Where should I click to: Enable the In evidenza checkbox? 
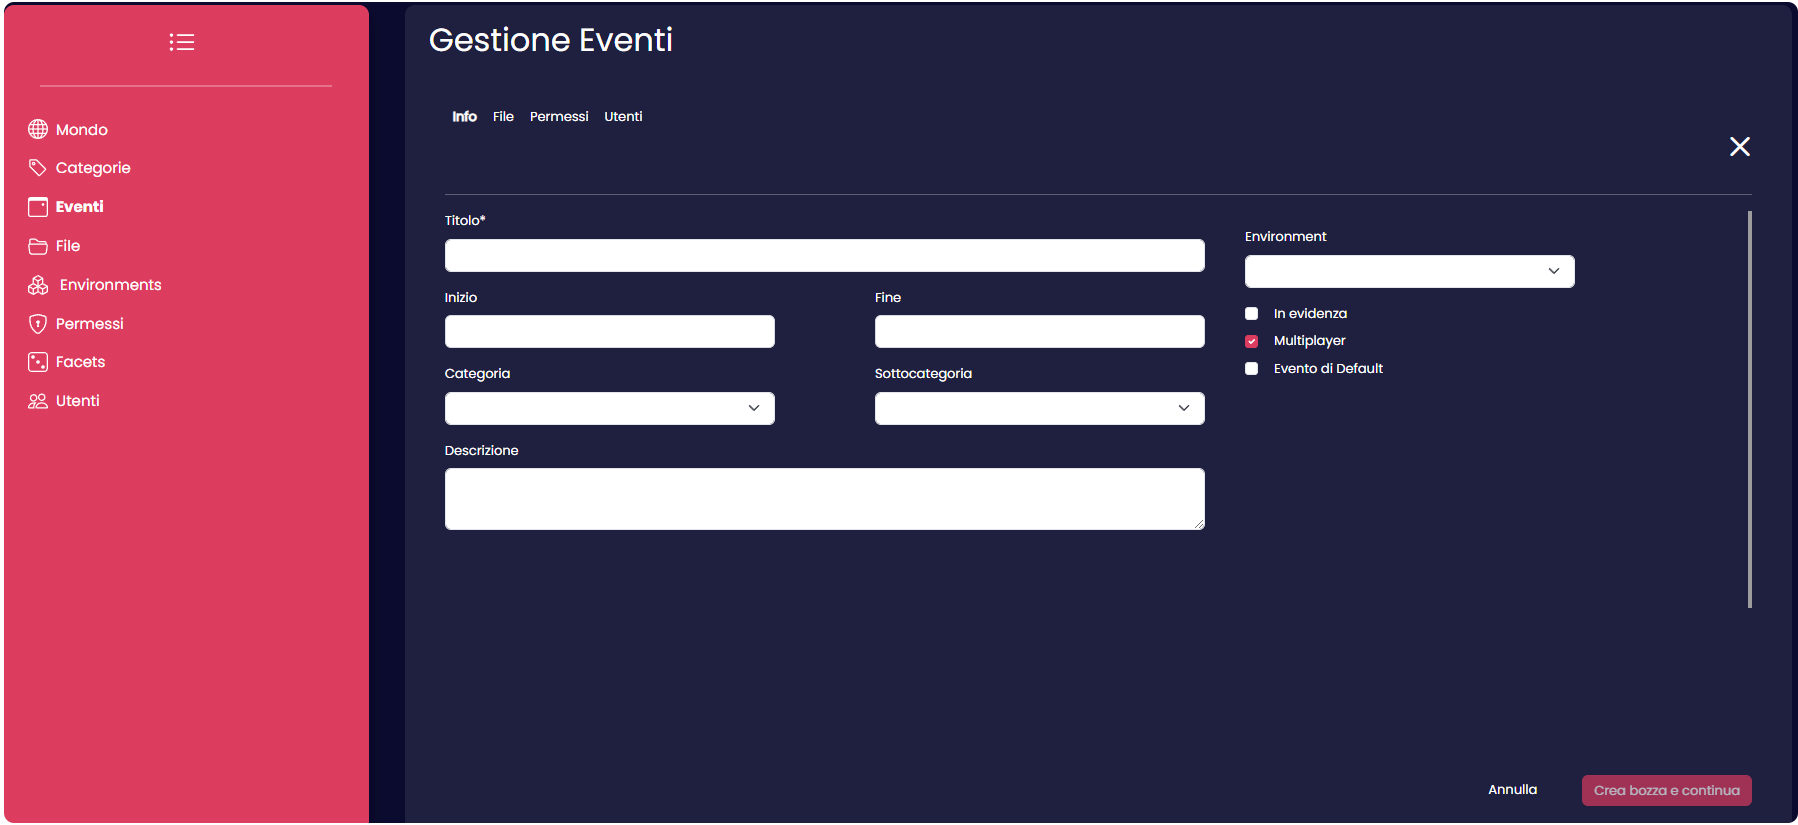tap(1251, 313)
